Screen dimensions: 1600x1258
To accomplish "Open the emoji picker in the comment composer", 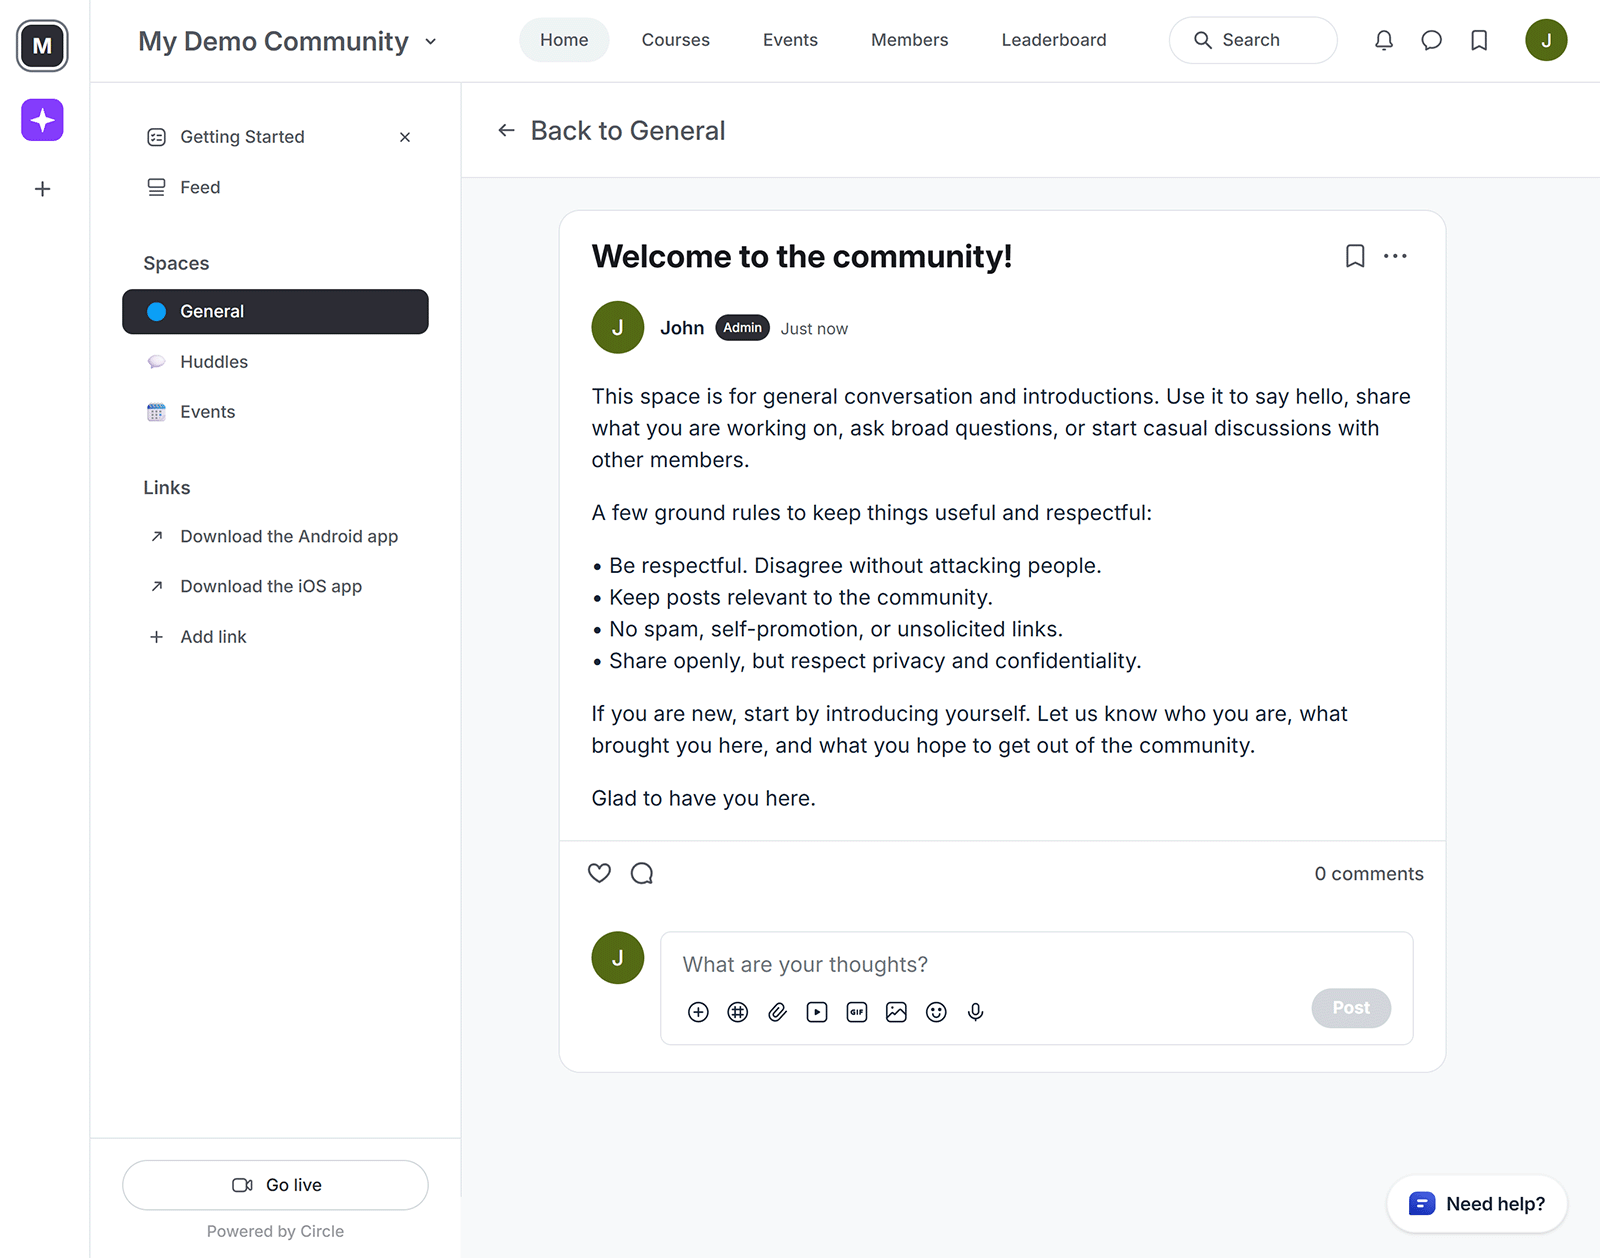I will tap(936, 1012).
